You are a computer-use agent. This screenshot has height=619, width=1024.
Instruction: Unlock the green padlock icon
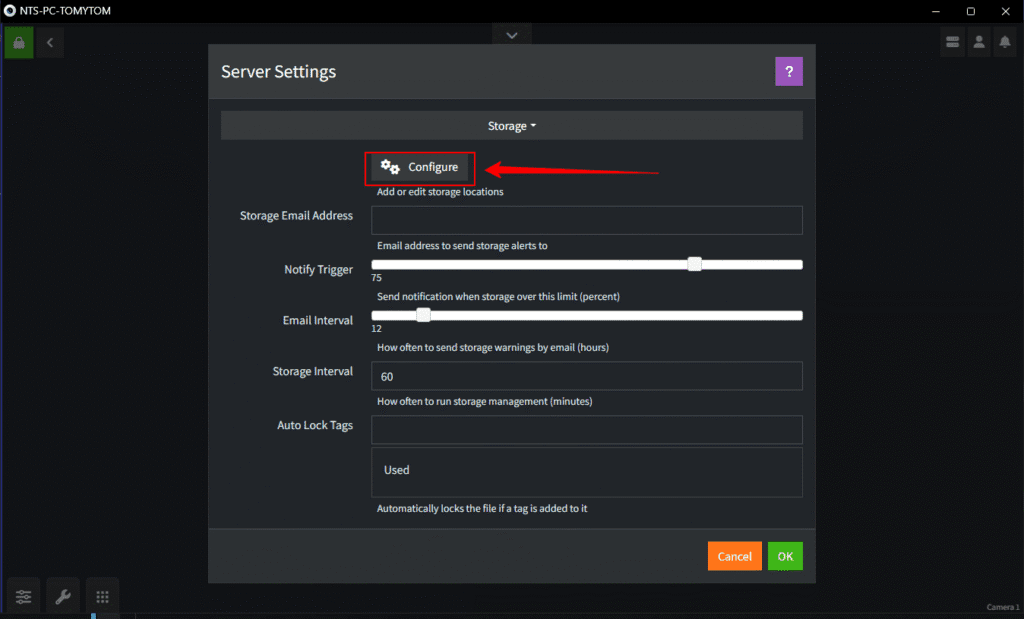(18, 41)
